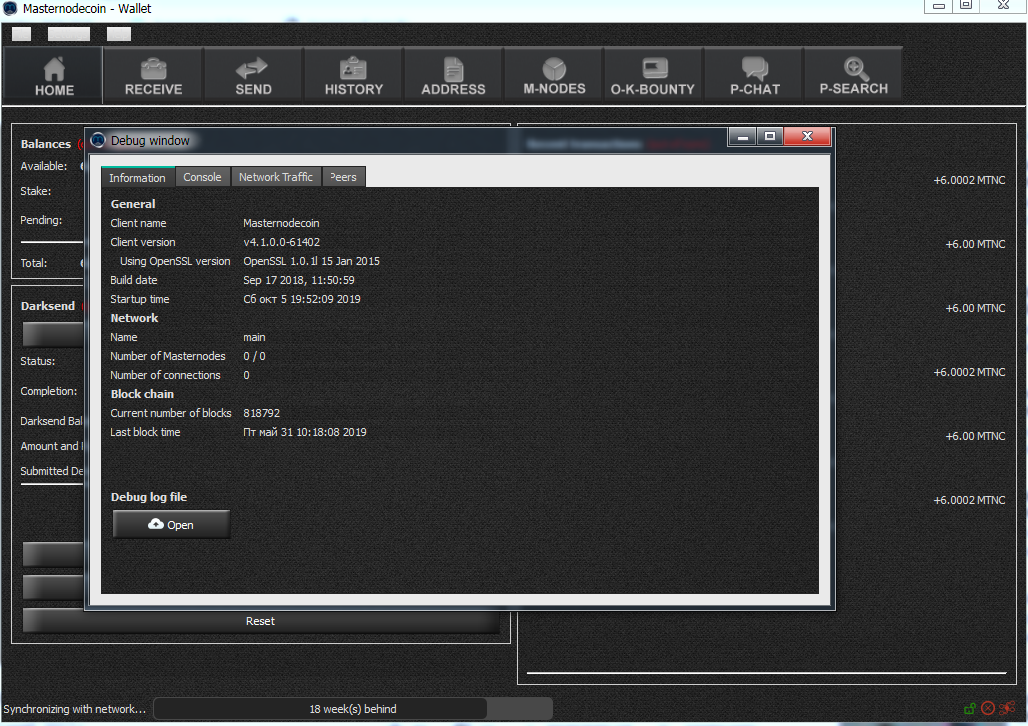The width and height of the screenshot is (1028, 726).
Task: Open the P-SEARCH page
Action: [854, 75]
